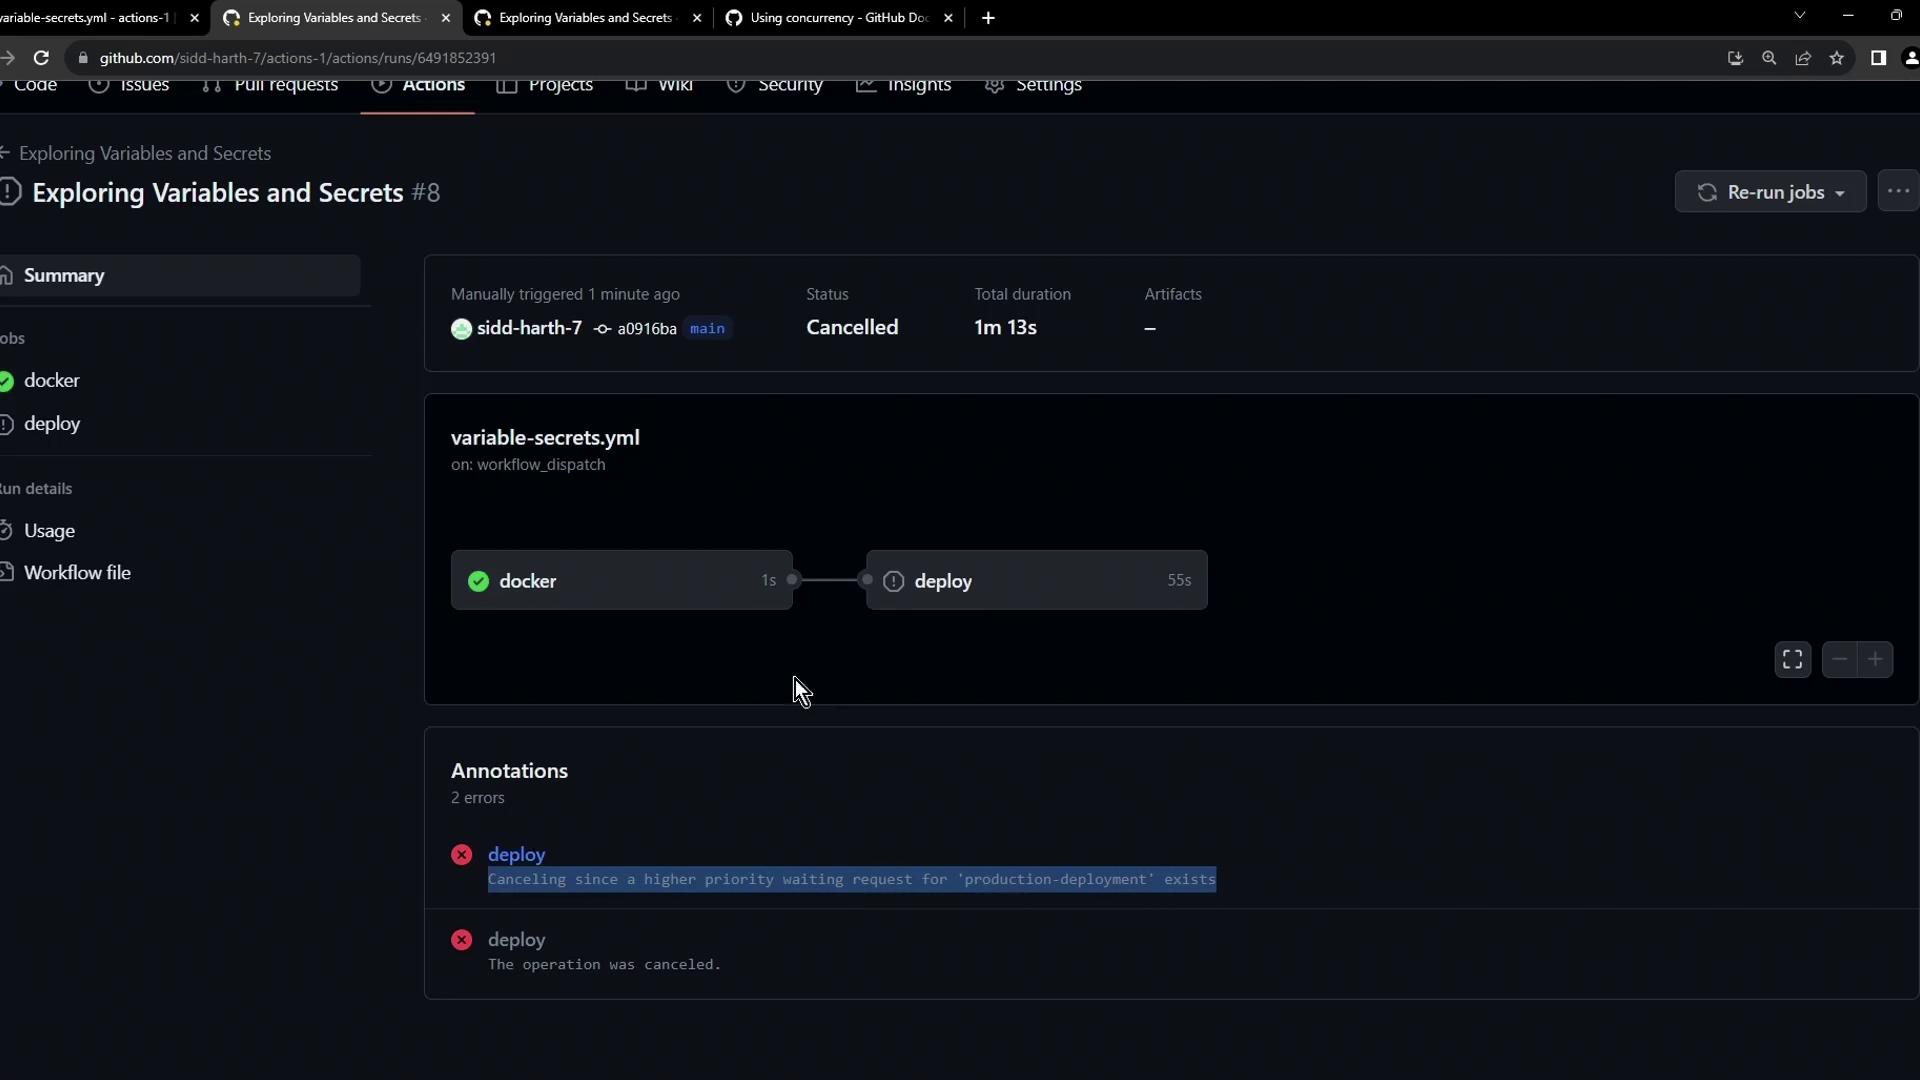Open the Insights repository tab
Image resolution: width=1920 pixels, height=1080 pixels.
pos(917,86)
